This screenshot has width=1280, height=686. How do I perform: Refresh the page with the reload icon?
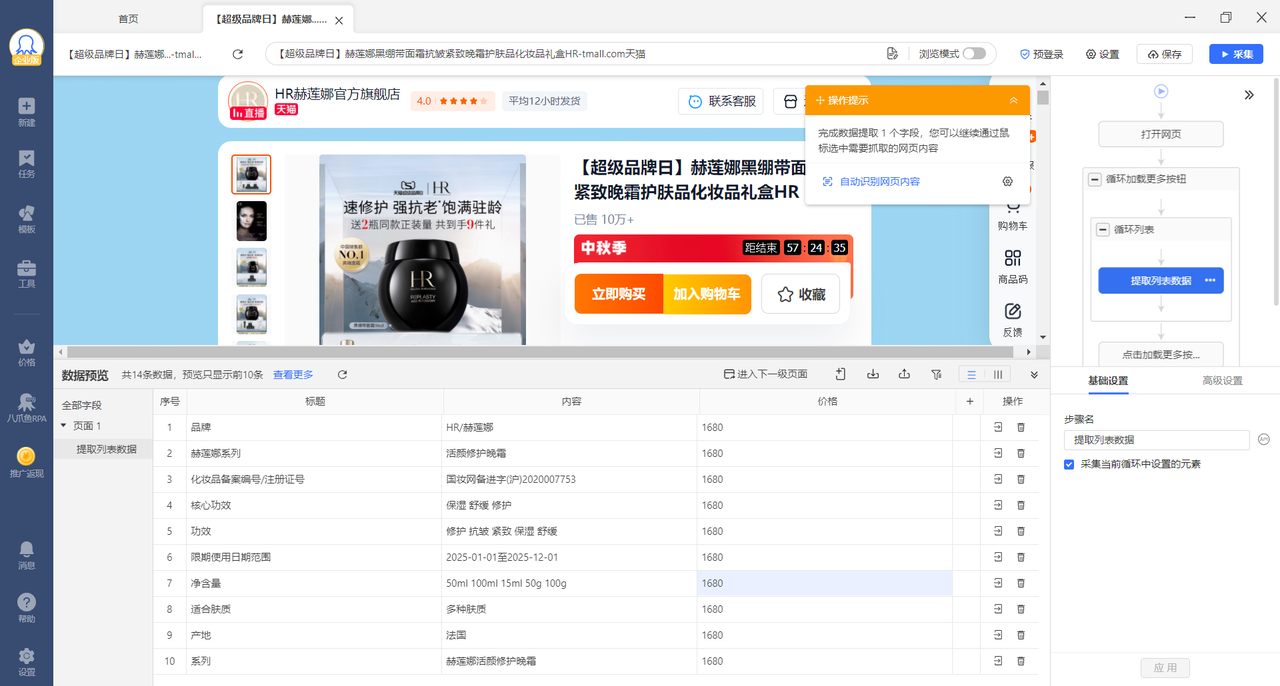[238, 54]
